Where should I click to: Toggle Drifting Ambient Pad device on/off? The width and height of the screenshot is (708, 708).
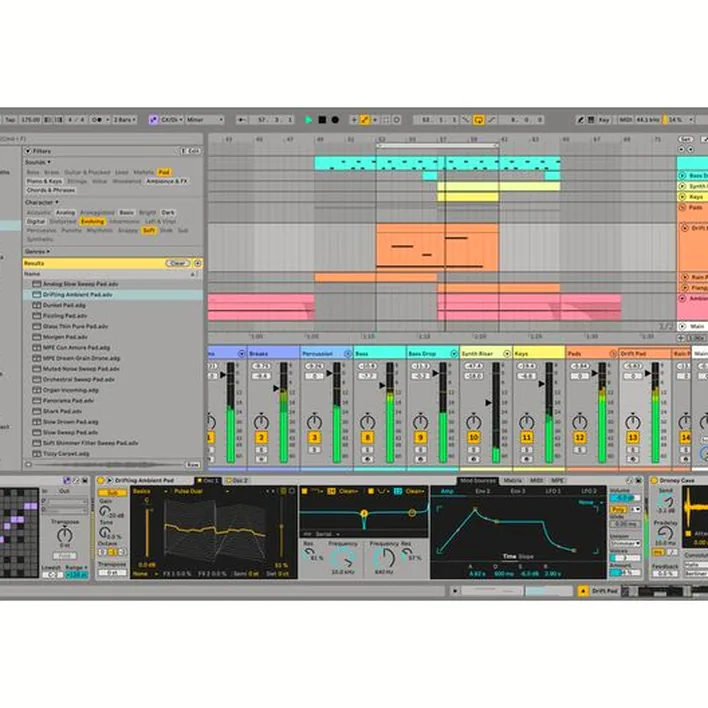tap(100, 480)
